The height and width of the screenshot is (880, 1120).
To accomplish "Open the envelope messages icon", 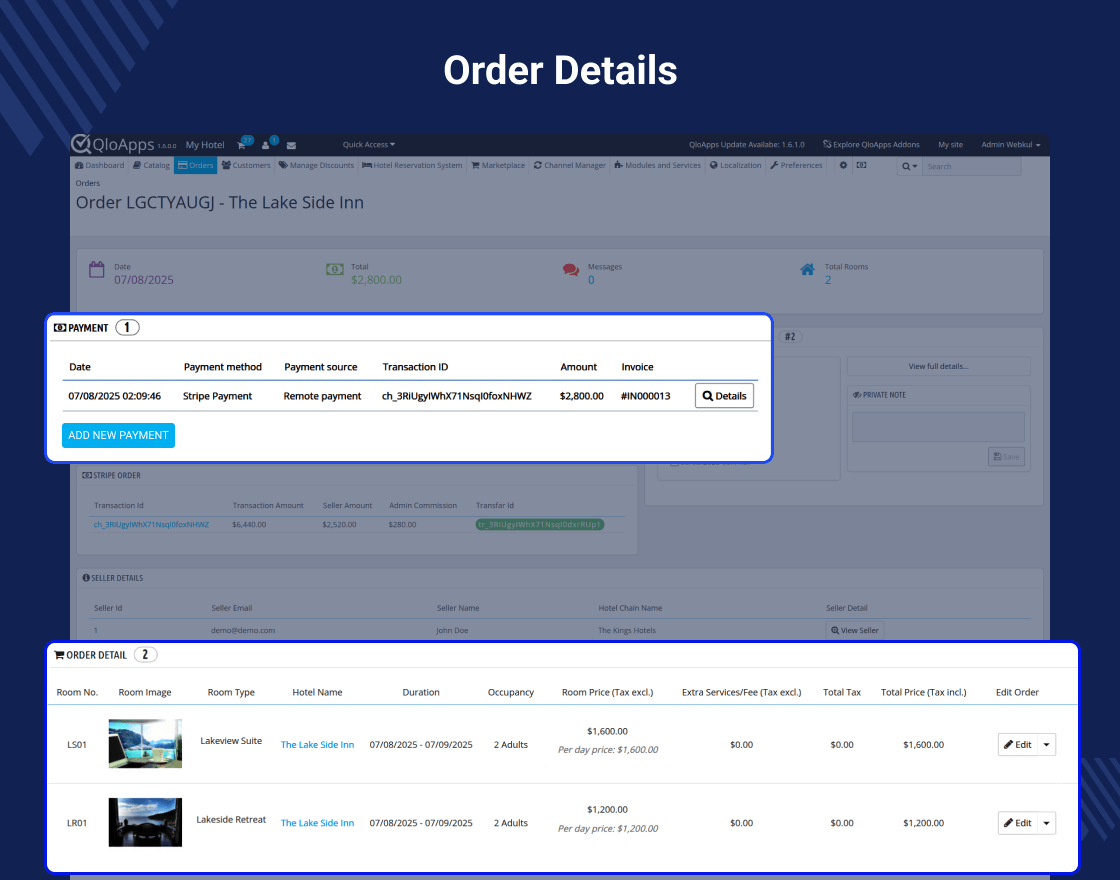I will (291, 145).
